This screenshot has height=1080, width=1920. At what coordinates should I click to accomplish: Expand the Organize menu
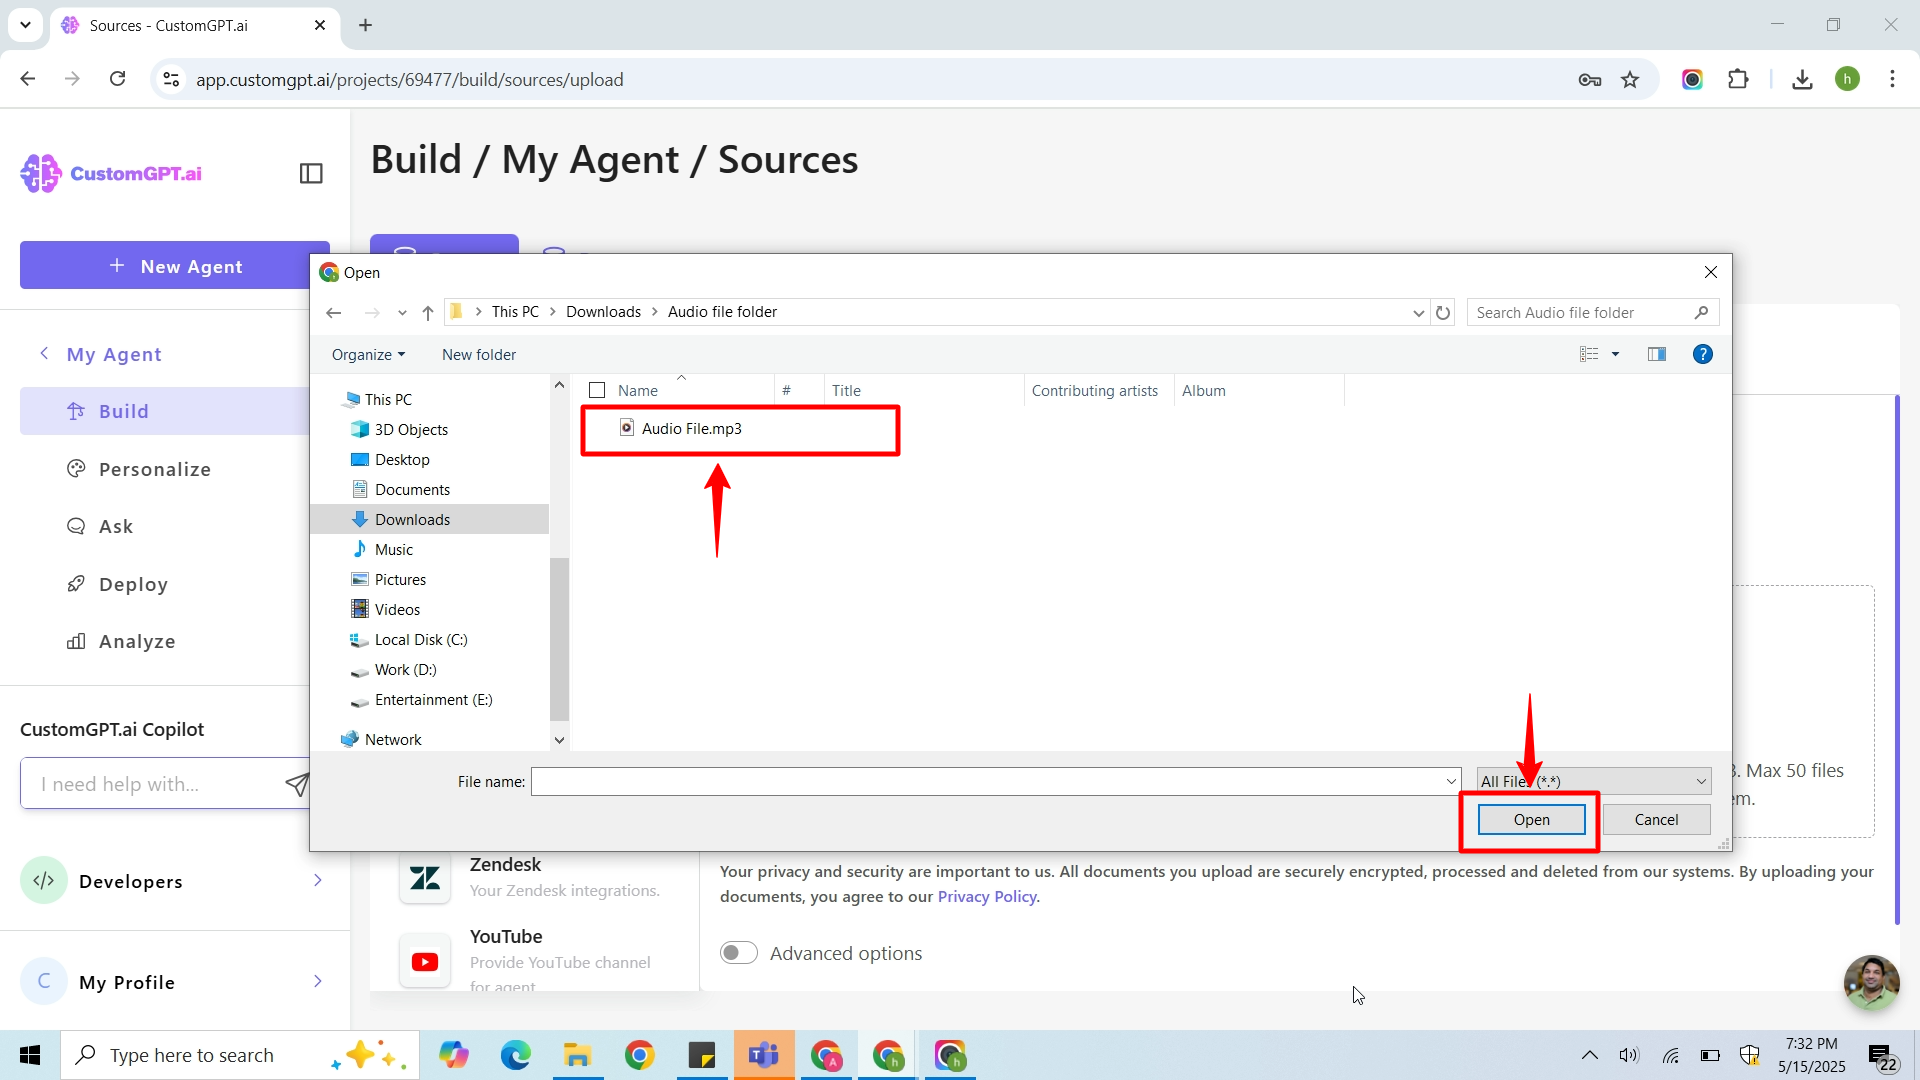tap(368, 355)
